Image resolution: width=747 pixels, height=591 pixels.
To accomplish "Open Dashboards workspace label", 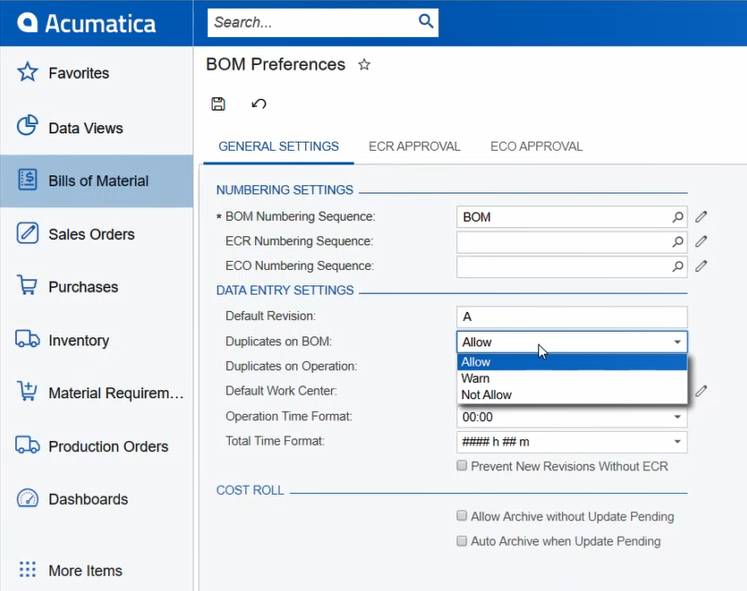I will (88, 499).
